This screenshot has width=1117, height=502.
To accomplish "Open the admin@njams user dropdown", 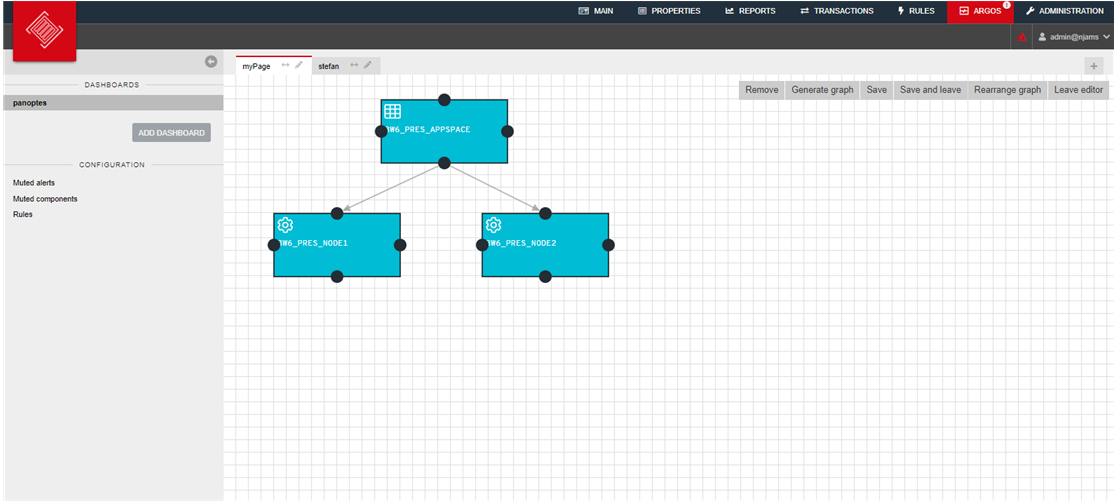I will point(1074,36).
